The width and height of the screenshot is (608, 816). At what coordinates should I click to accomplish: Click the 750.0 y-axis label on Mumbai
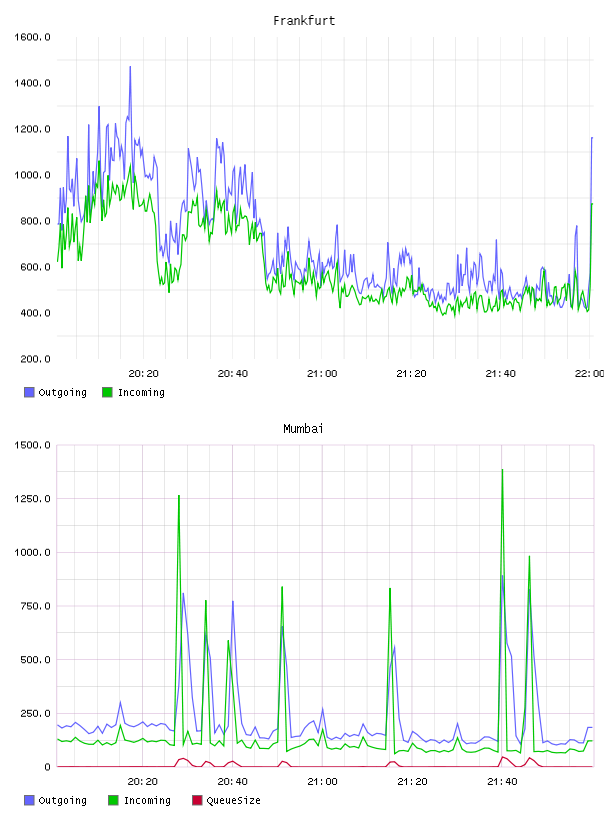click(35, 606)
